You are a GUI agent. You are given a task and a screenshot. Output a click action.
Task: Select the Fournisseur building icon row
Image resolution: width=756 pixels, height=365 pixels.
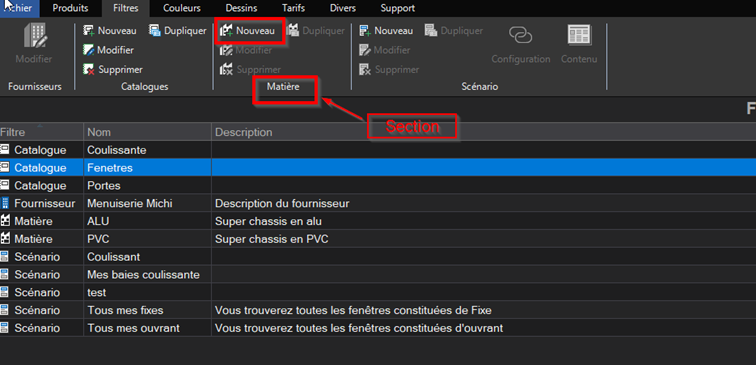click(5, 203)
